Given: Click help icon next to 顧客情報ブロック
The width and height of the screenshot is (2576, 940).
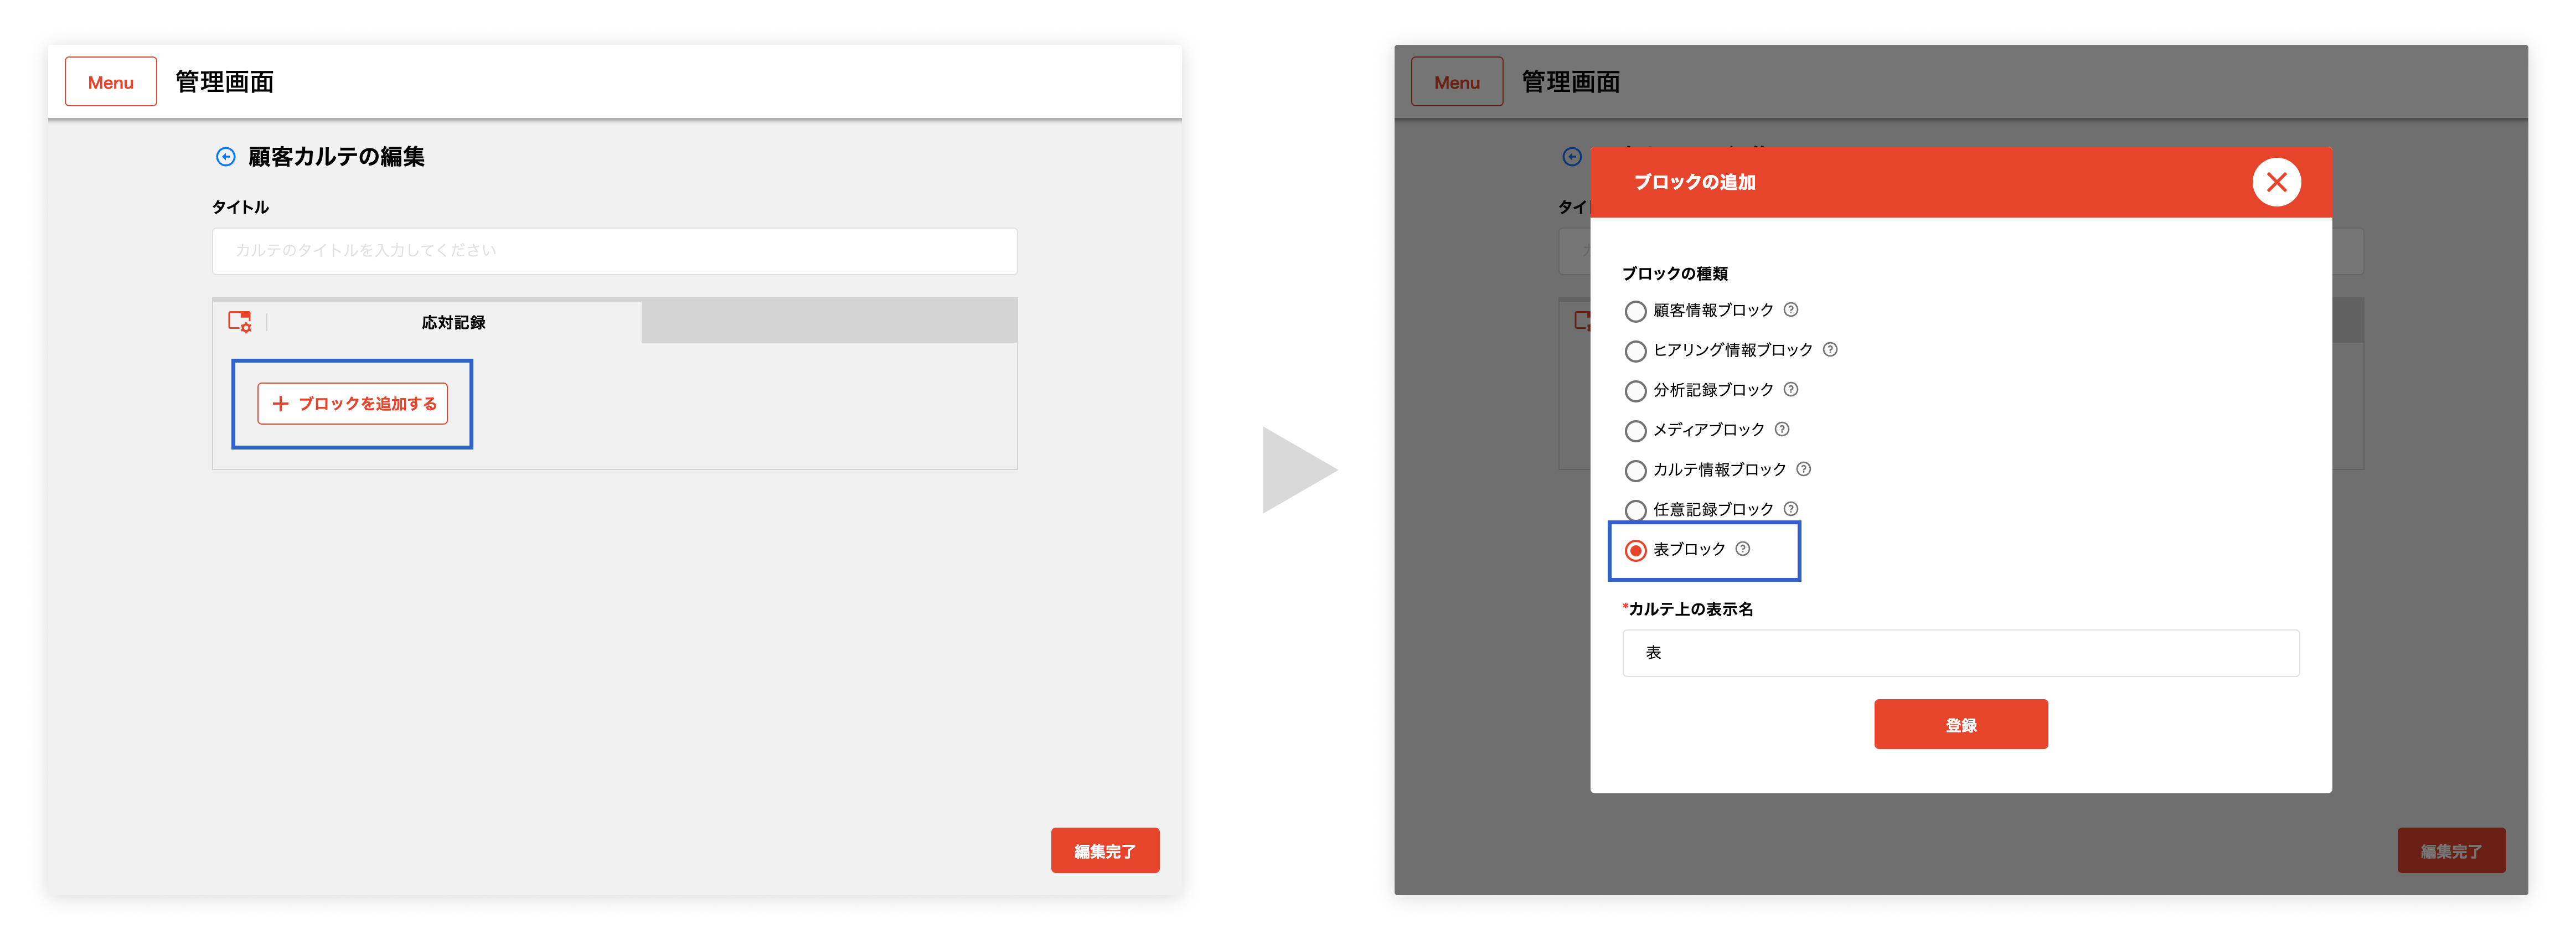Looking at the screenshot, I should [1791, 310].
